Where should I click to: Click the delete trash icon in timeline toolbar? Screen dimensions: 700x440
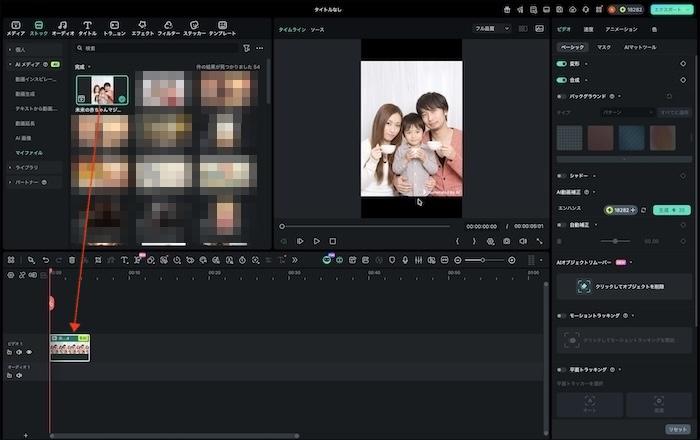[x=72, y=260]
